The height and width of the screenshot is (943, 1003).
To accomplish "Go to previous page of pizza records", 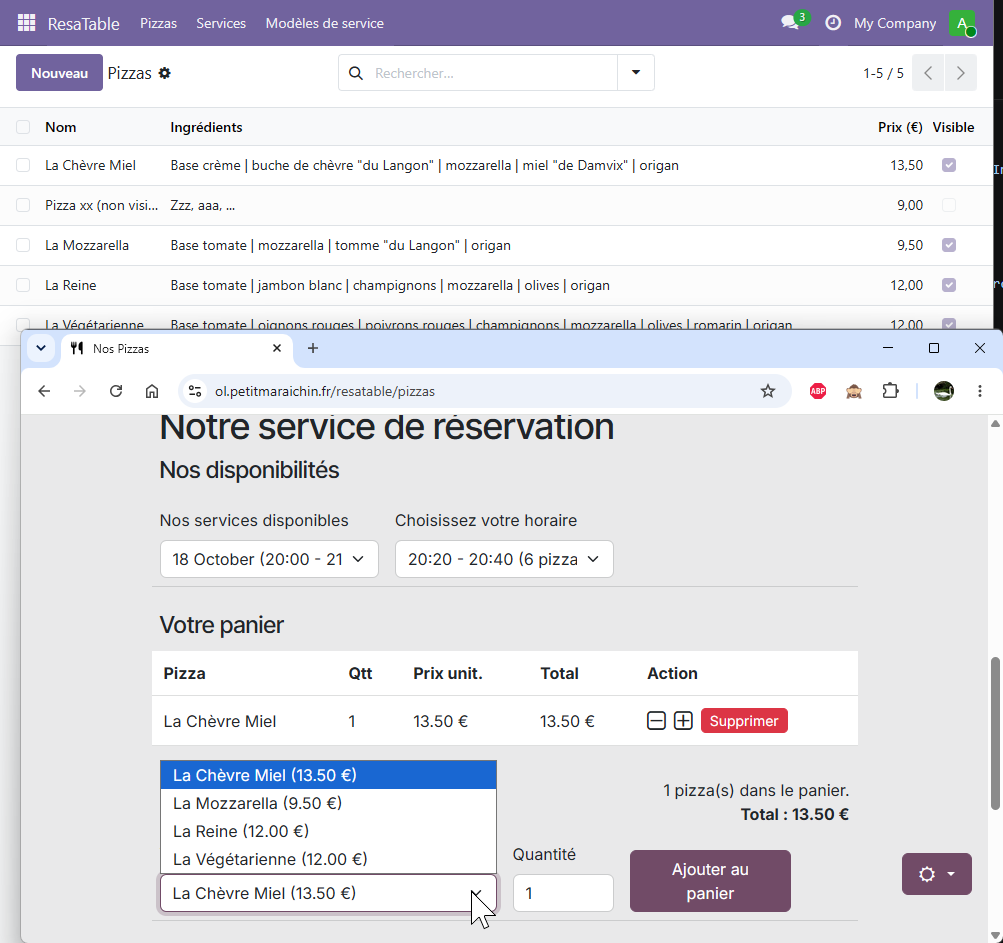I will point(928,73).
